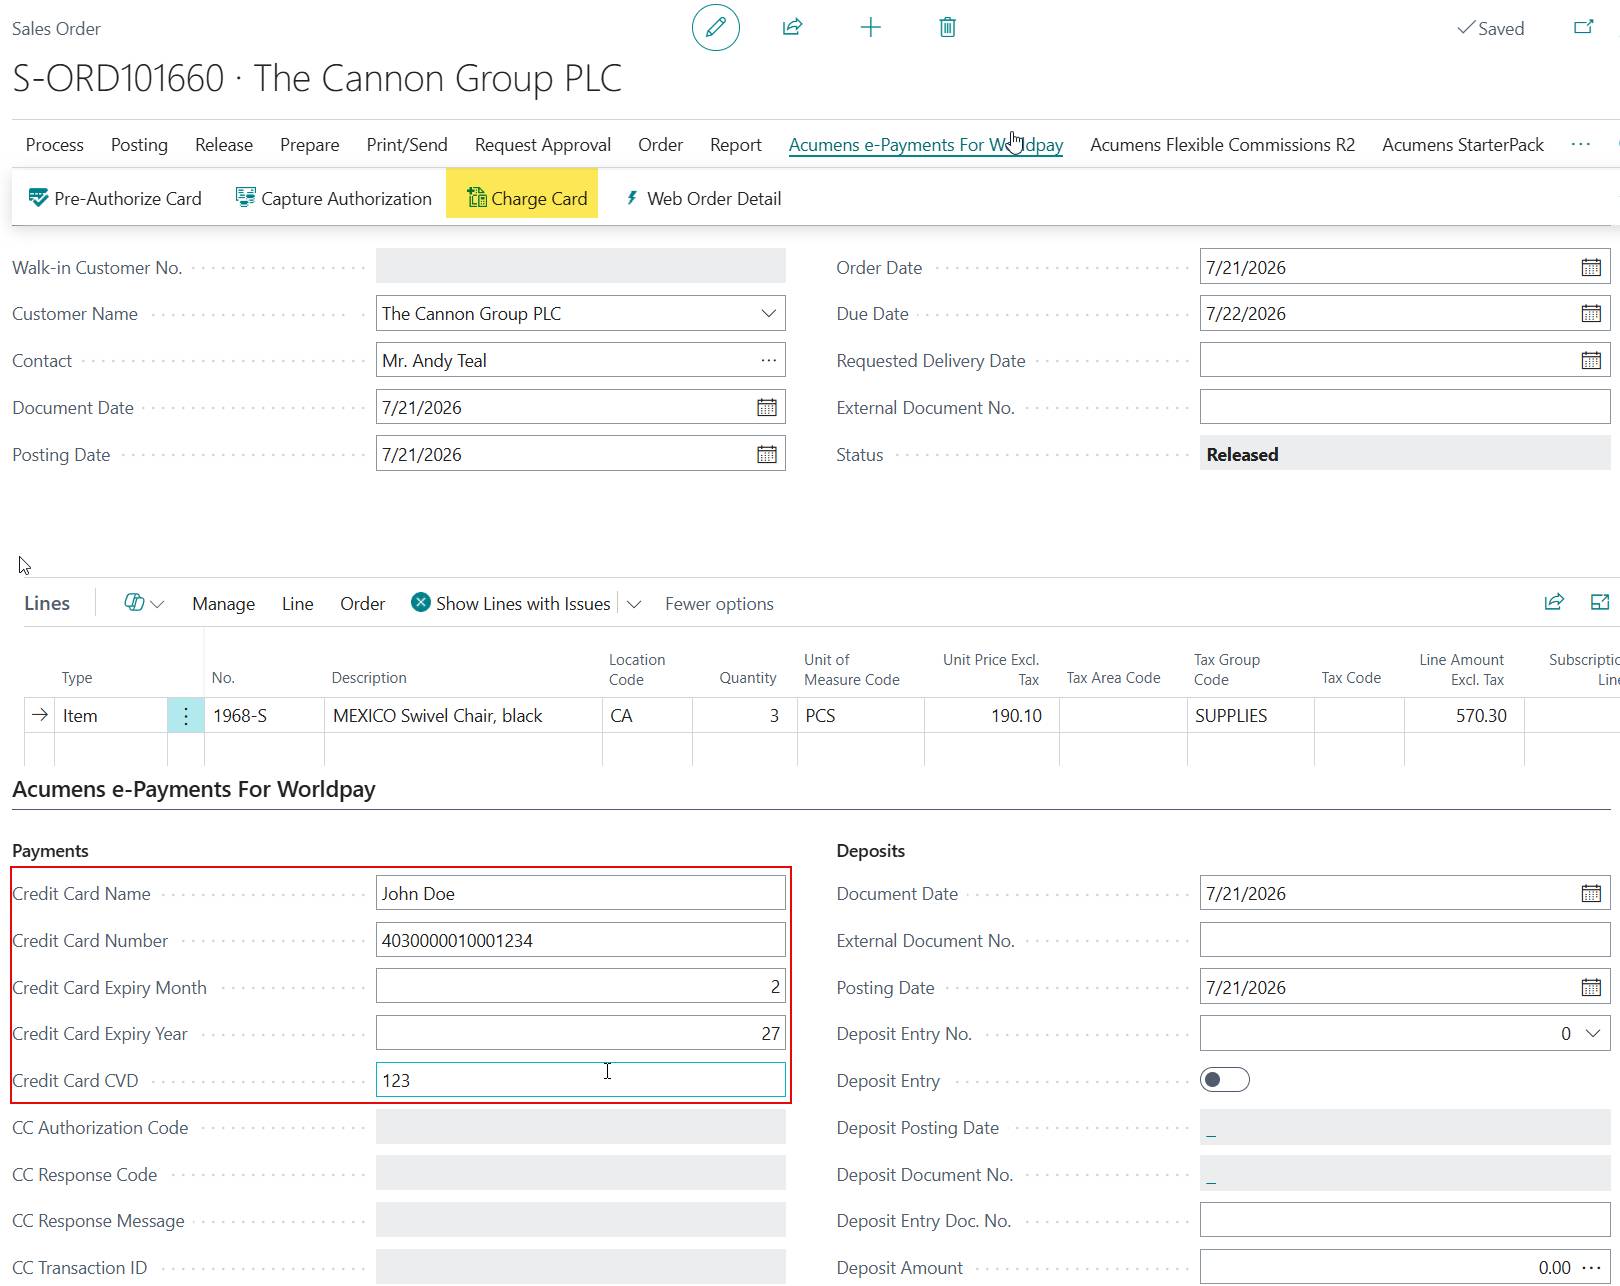Create a new sales order with plus icon

pos(871,28)
